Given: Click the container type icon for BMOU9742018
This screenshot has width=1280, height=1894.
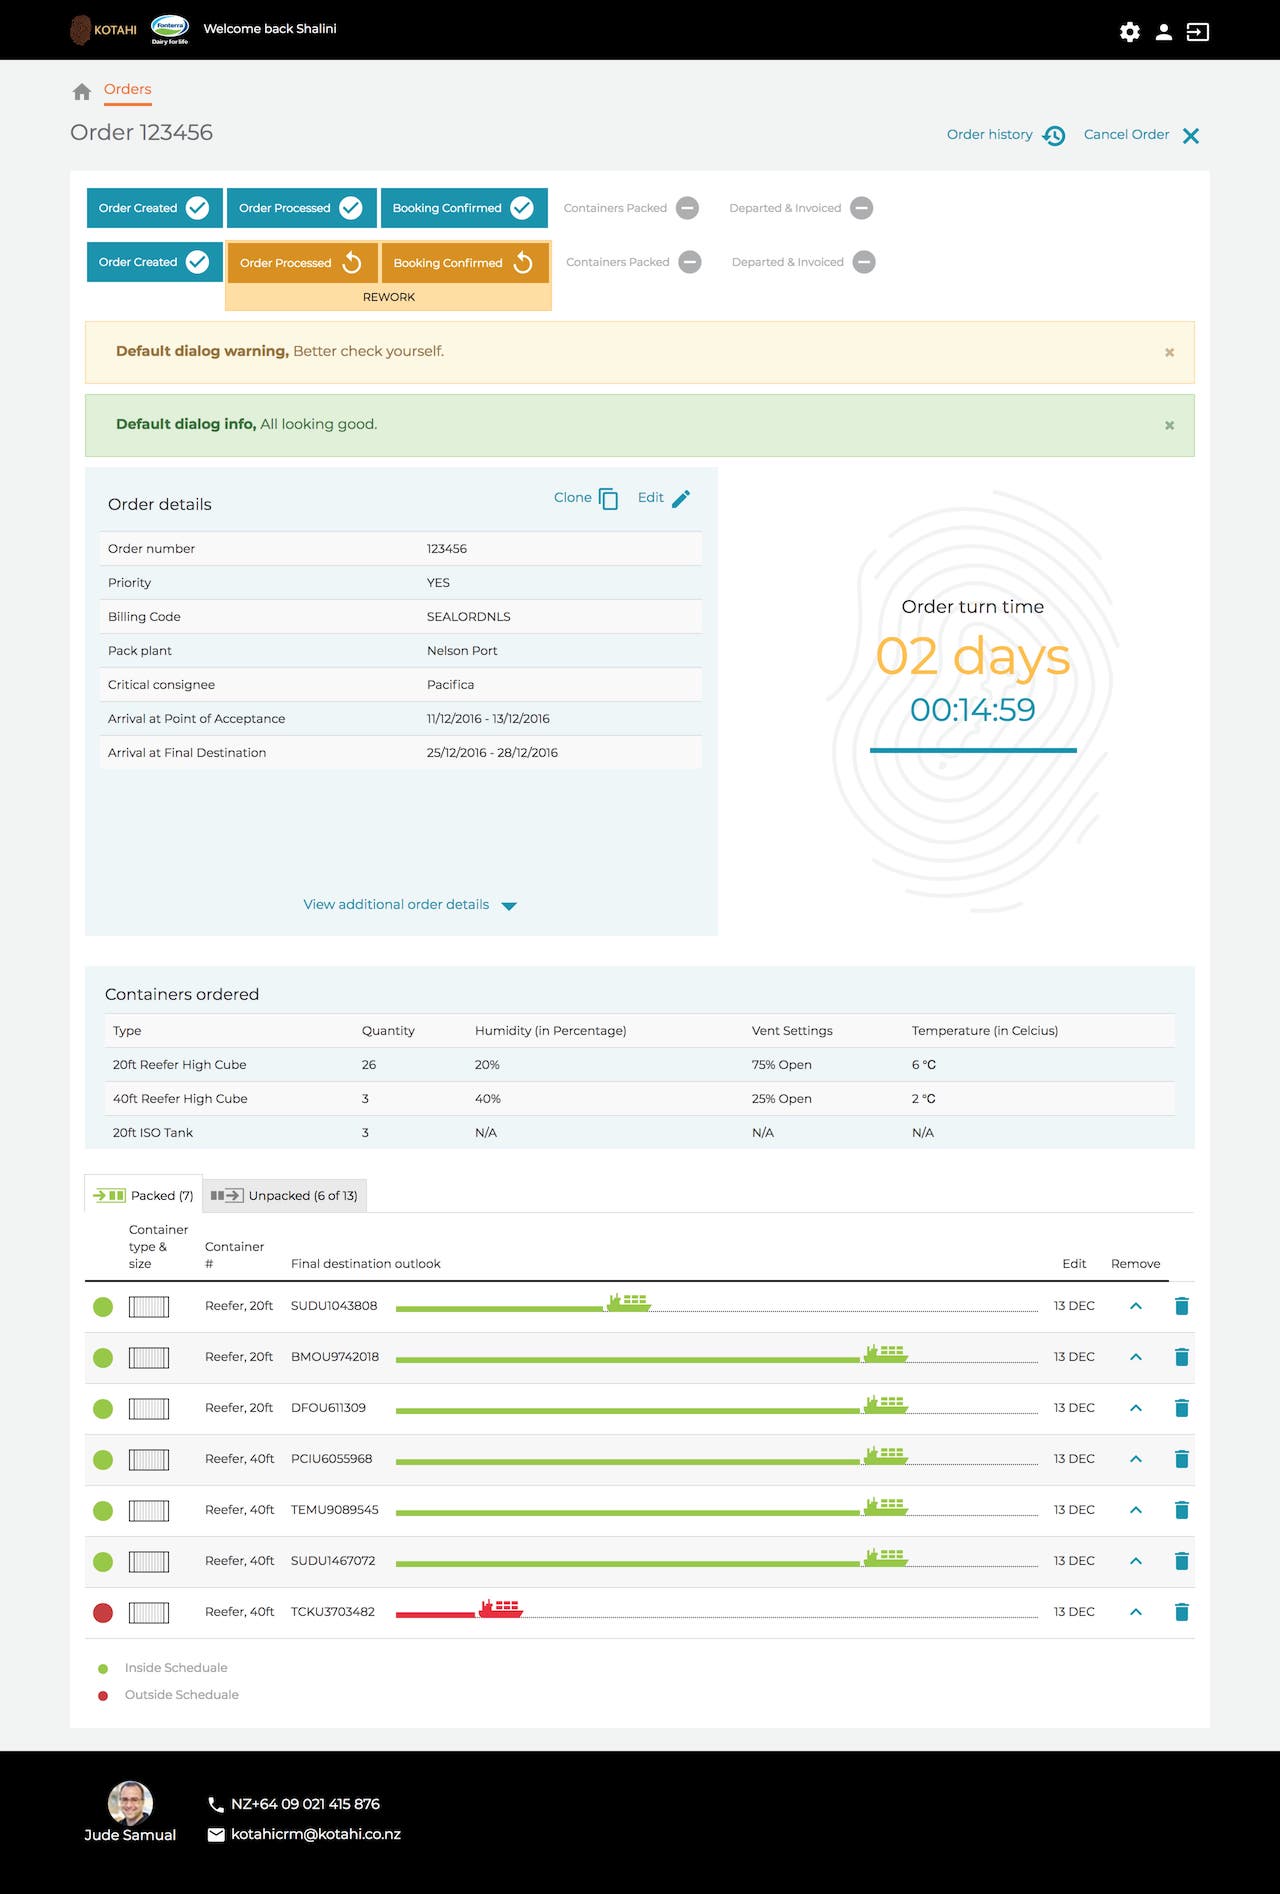Looking at the screenshot, I should point(149,1357).
